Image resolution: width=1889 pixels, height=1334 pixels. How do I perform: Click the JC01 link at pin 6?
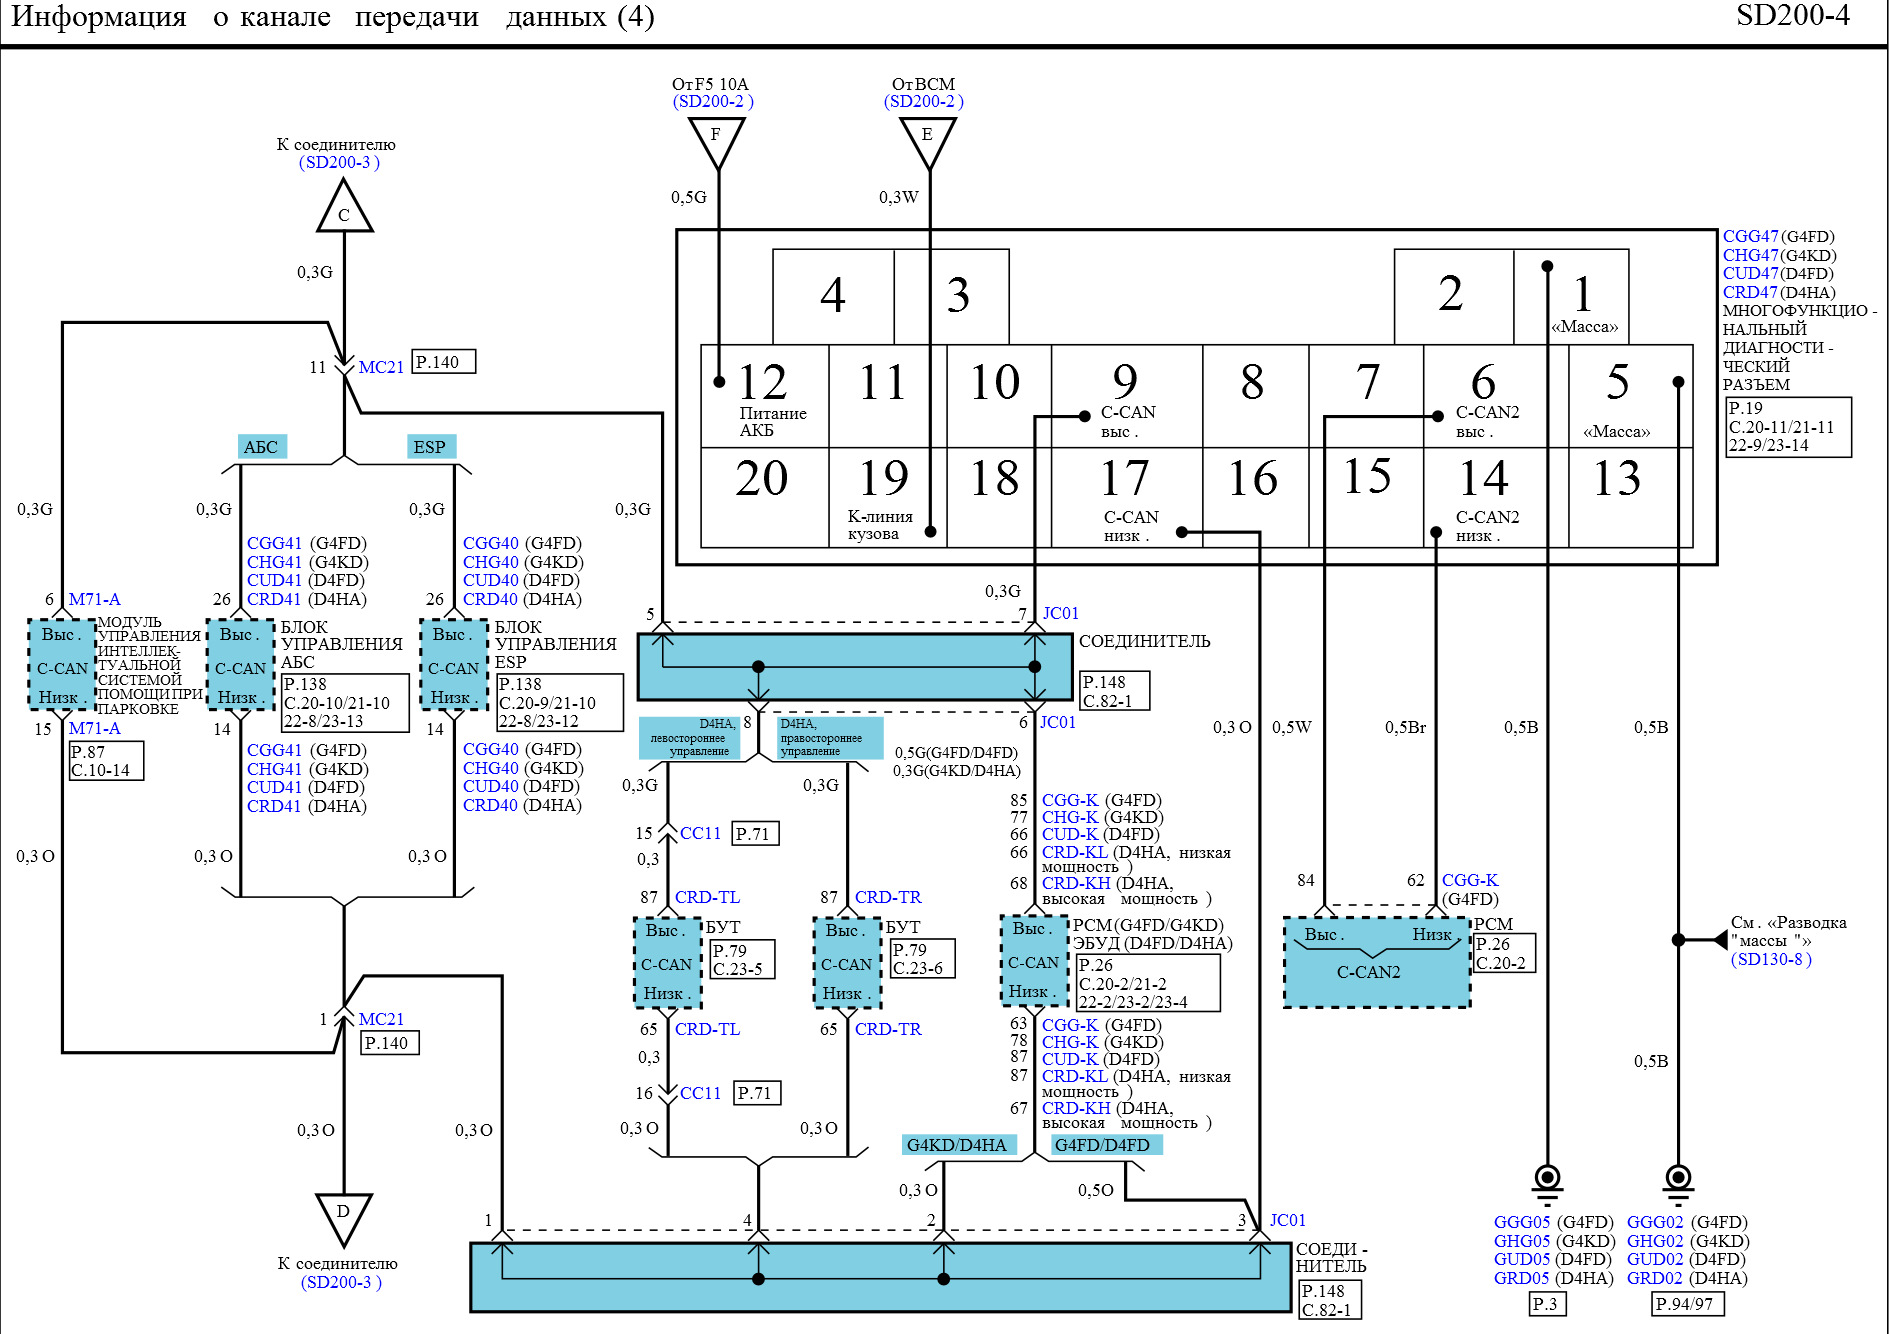click(x=1058, y=722)
